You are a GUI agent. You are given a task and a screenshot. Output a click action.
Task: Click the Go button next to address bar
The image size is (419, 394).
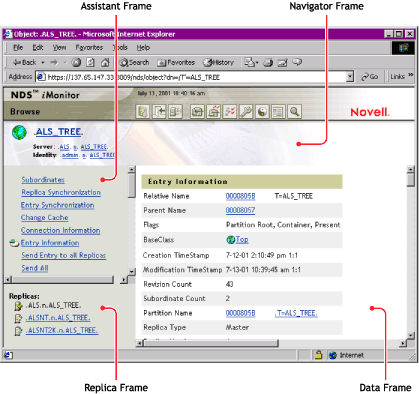370,77
